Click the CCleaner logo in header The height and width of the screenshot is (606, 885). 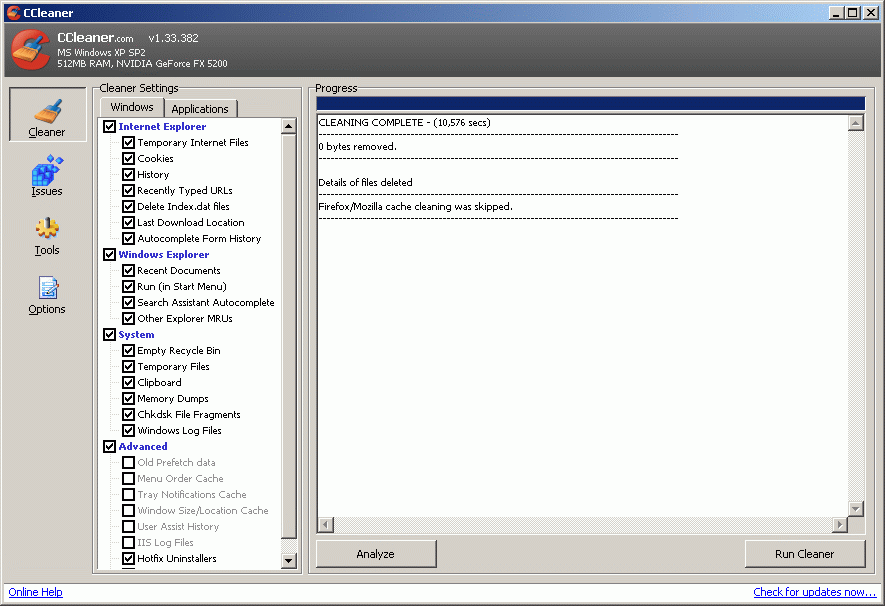(31, 50)
